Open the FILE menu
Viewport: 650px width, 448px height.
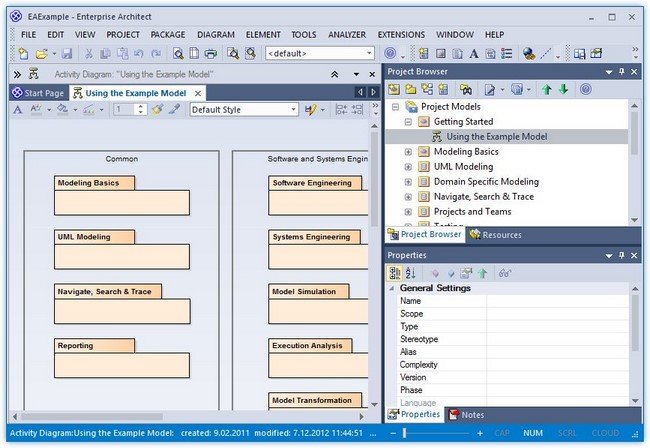point(29,35)
